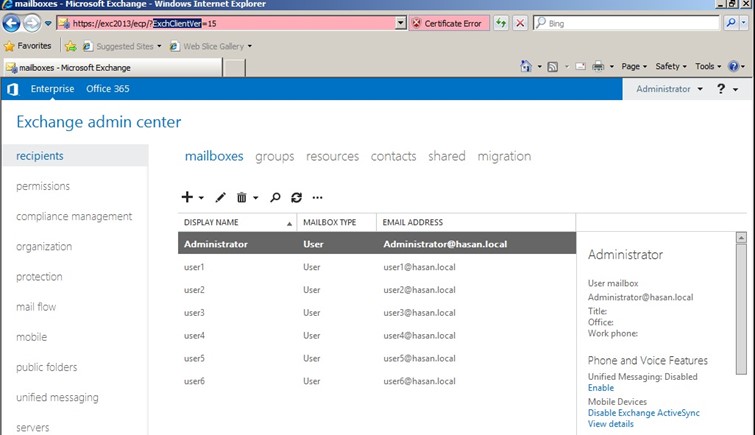The width and height of the screenshot is (755, 435).
Task: Click the Read Mail icon
Action: [581, 66]
